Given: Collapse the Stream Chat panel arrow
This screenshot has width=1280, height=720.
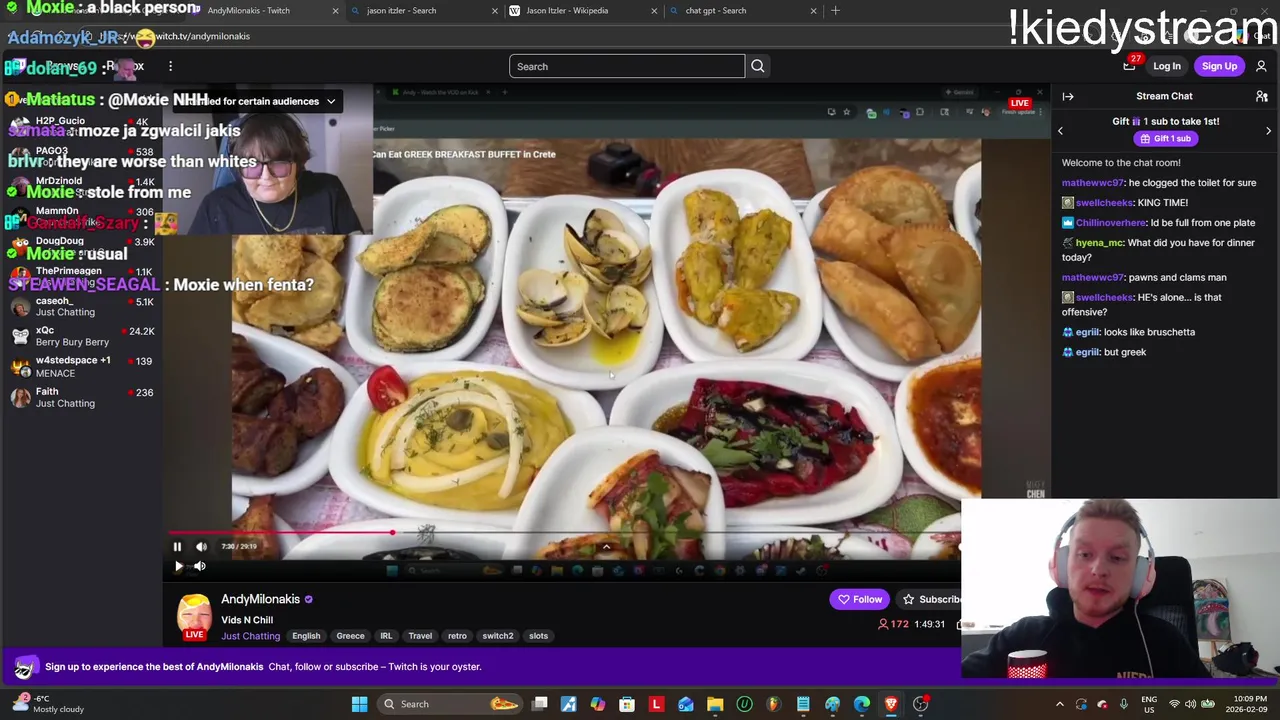Looking at the screenshot, I should (1068, 96).
